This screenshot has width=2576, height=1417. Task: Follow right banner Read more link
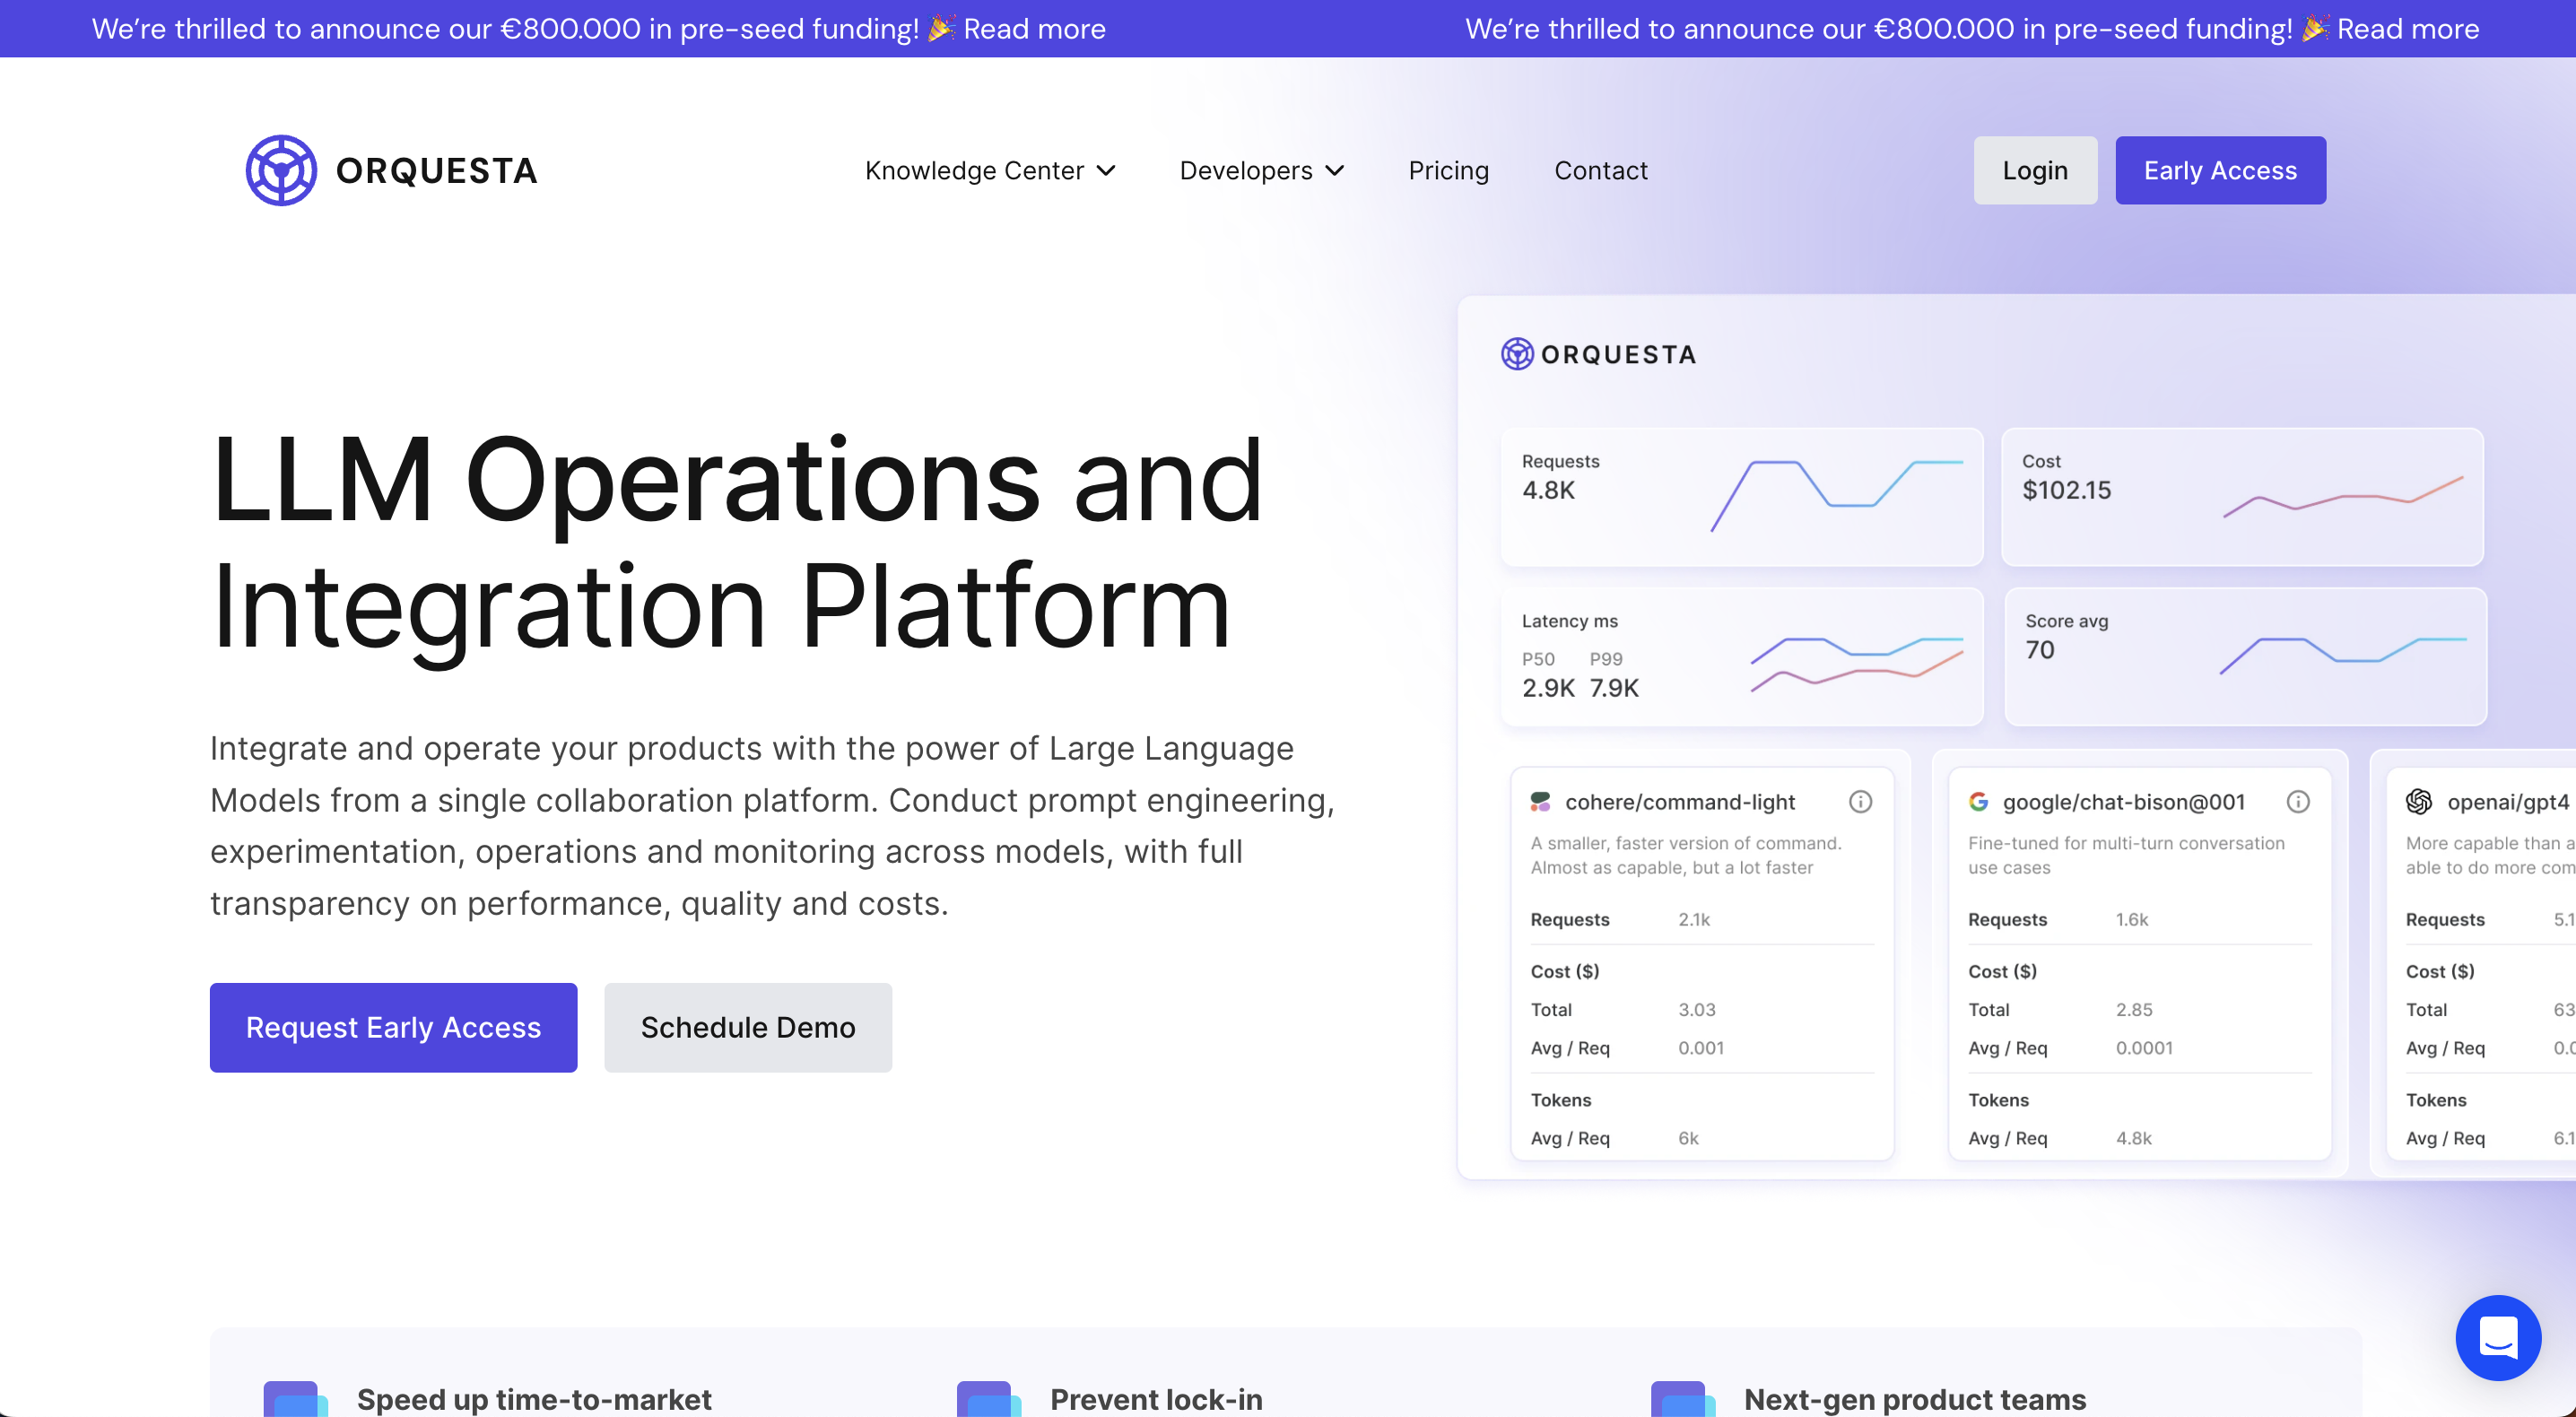pos(2408,28)
